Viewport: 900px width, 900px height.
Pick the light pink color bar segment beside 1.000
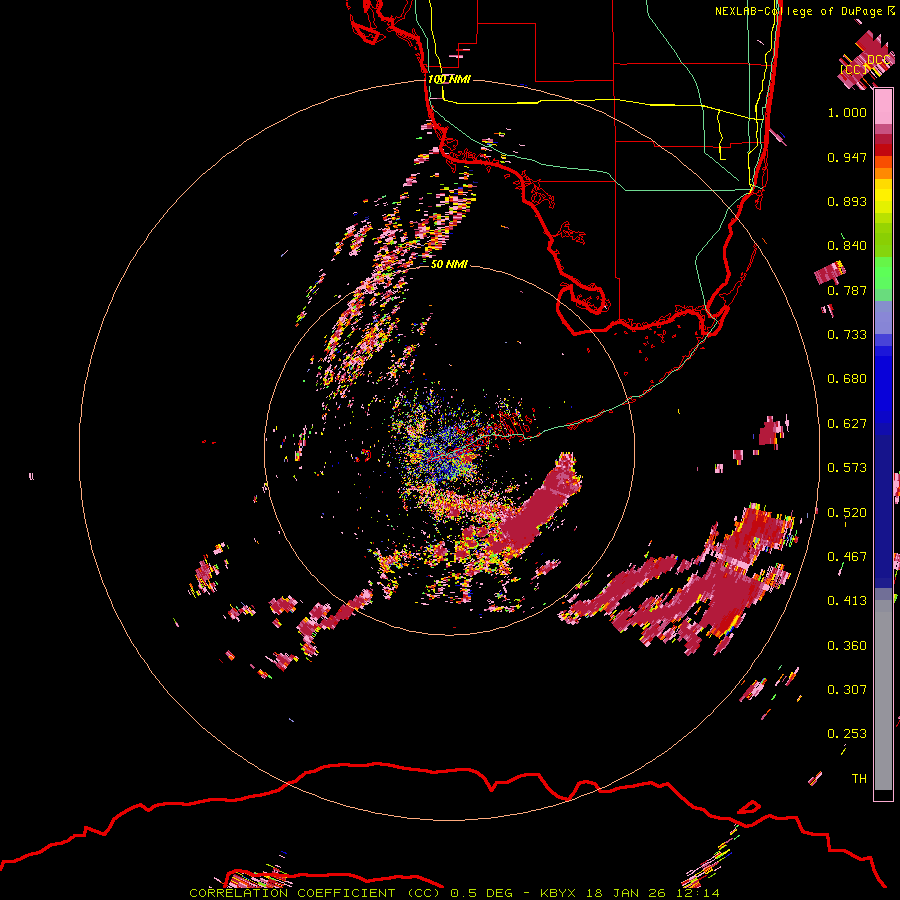[x=883, y=107]
